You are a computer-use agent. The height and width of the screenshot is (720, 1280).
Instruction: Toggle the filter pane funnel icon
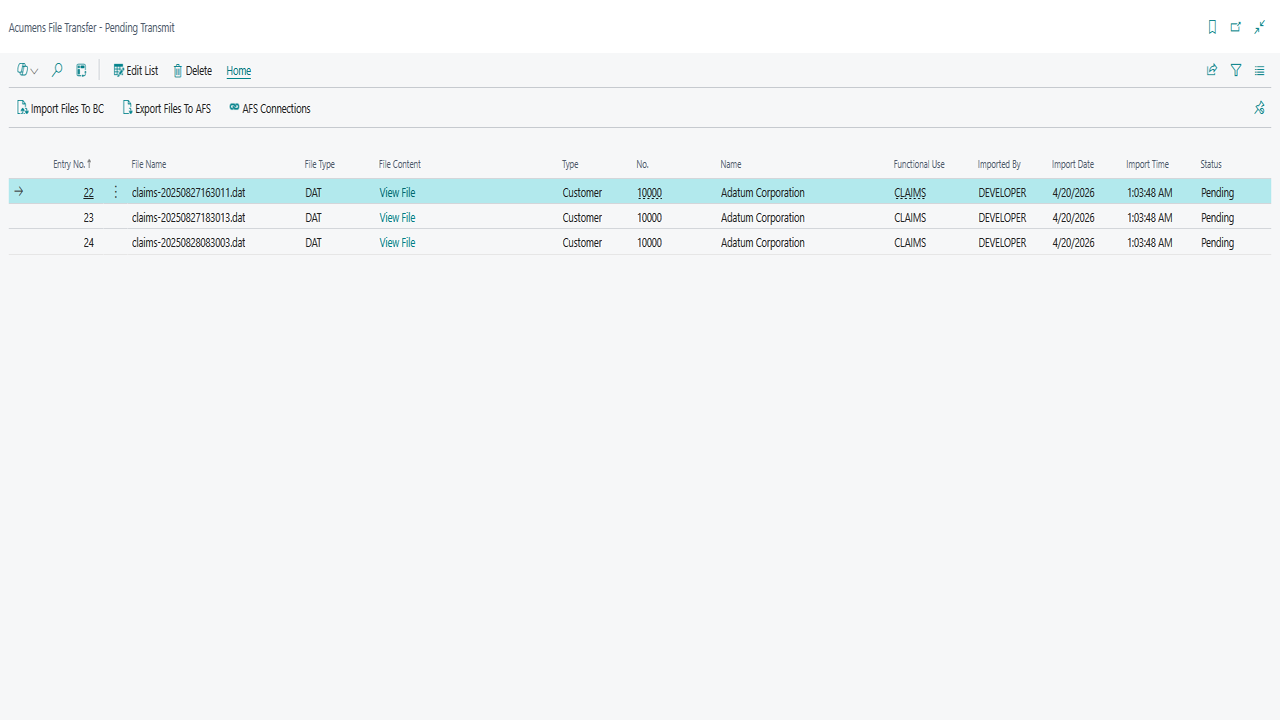1236,70
